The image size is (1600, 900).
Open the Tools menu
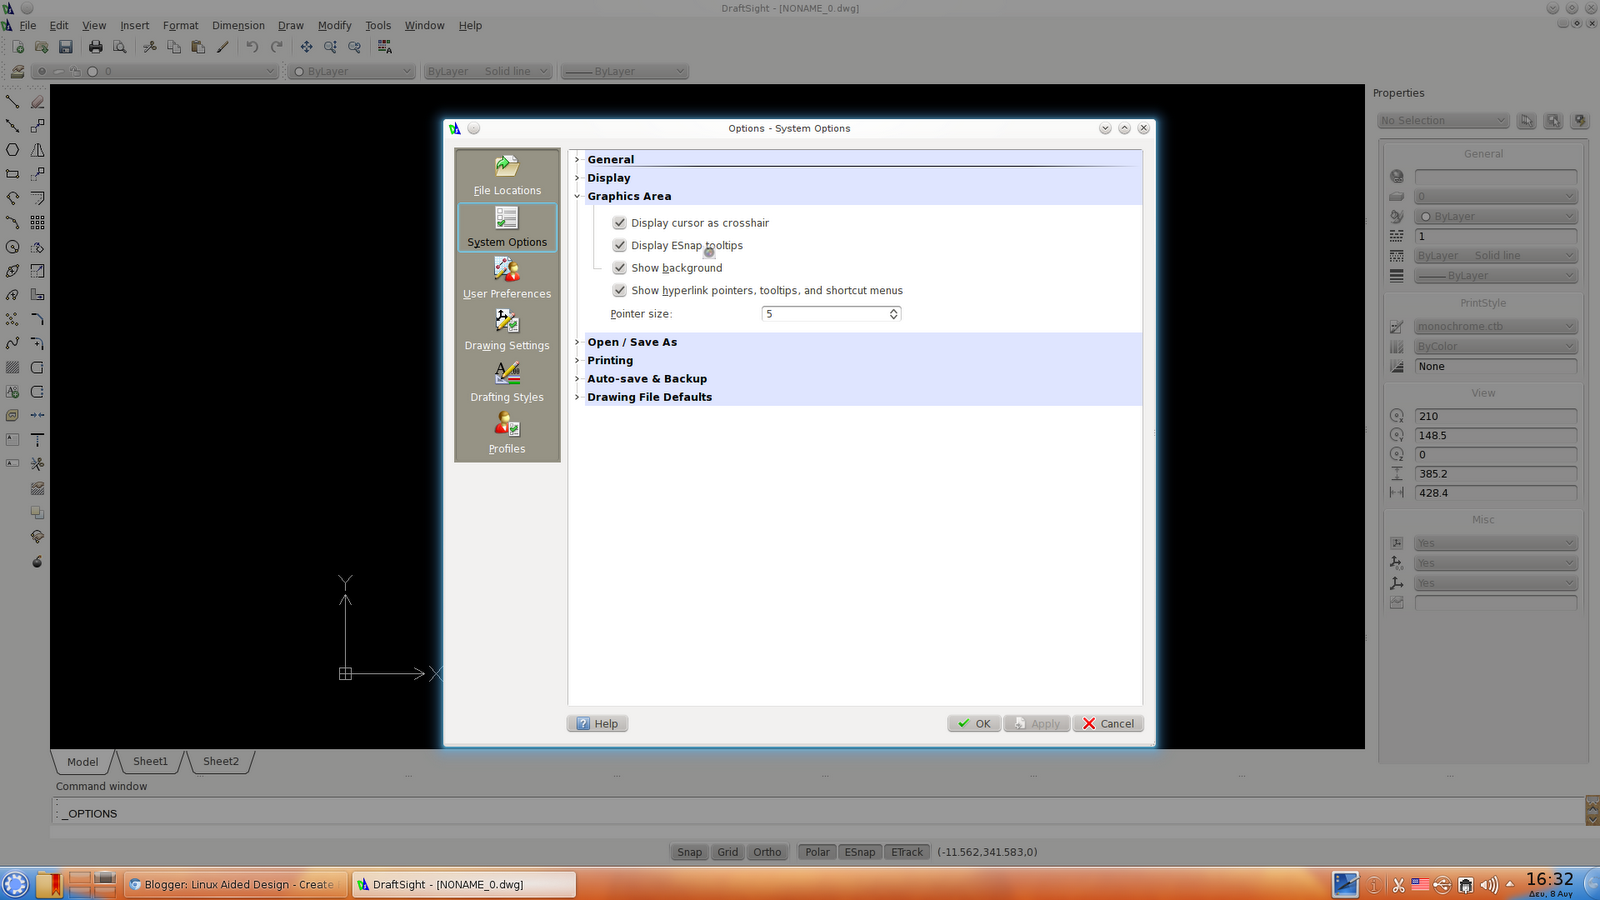[x=377, y=25]
